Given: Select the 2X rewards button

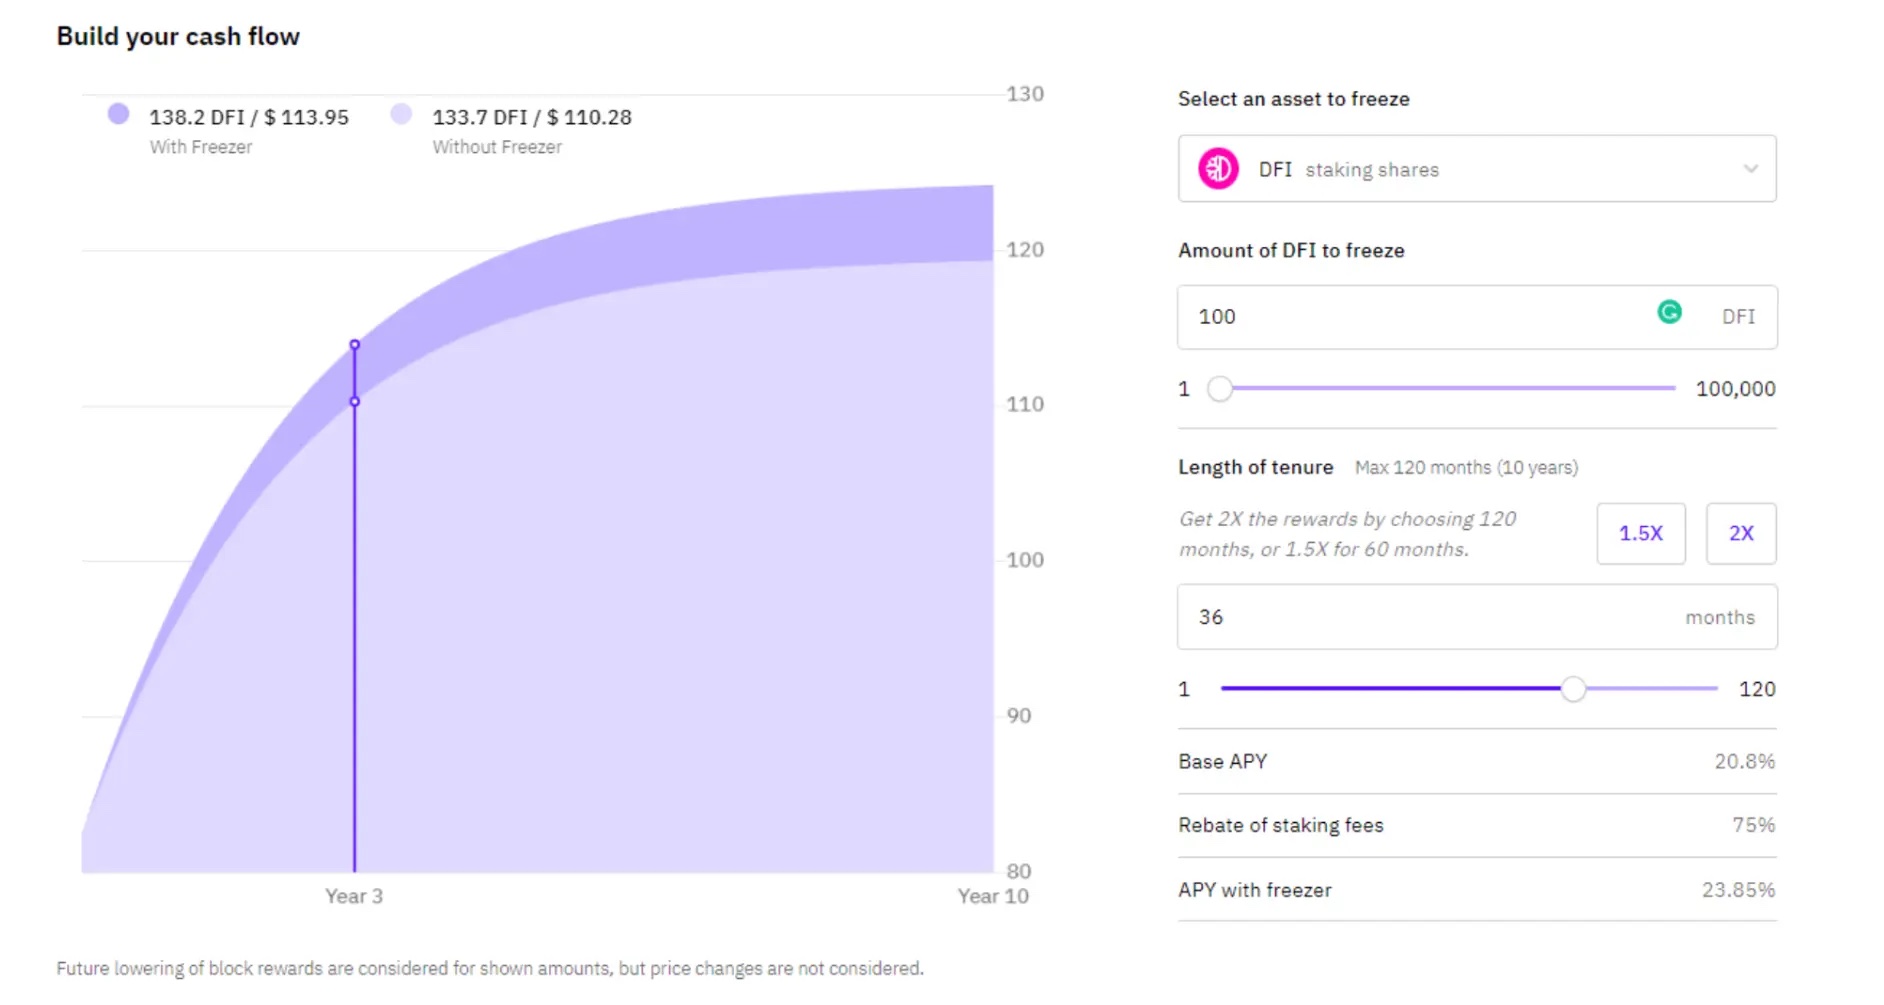Looking at the screenshot, I should (1740, 534).
